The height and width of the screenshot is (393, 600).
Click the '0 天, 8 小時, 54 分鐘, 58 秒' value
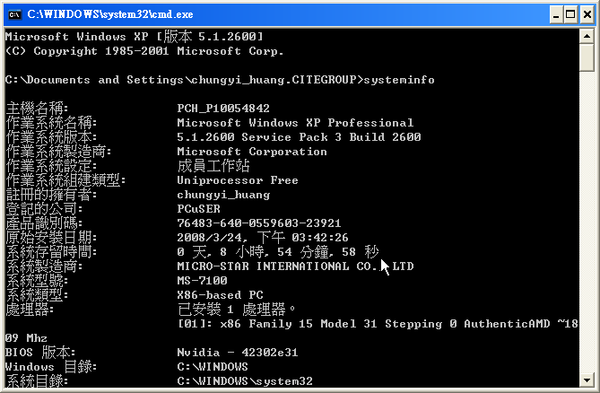278,252
